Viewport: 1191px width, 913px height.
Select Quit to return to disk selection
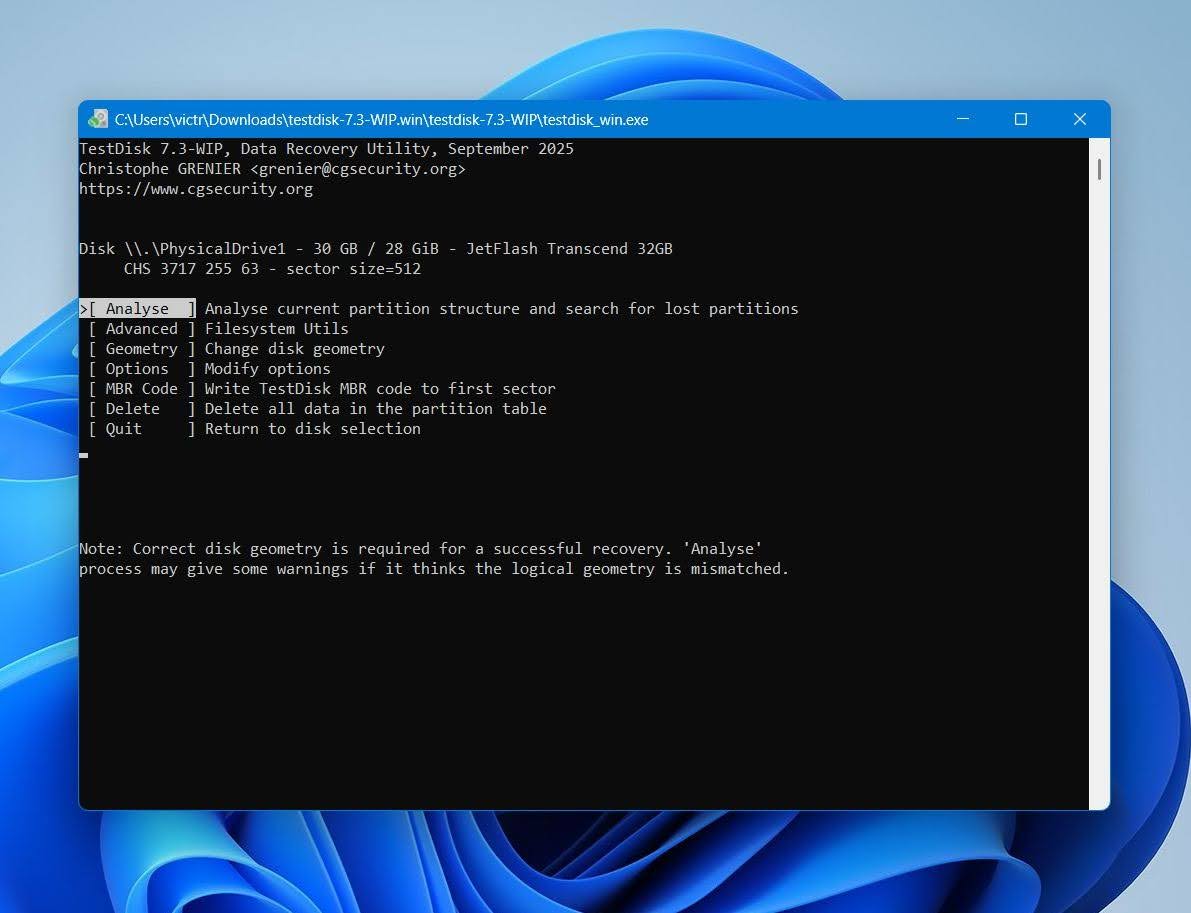(141, 428)
